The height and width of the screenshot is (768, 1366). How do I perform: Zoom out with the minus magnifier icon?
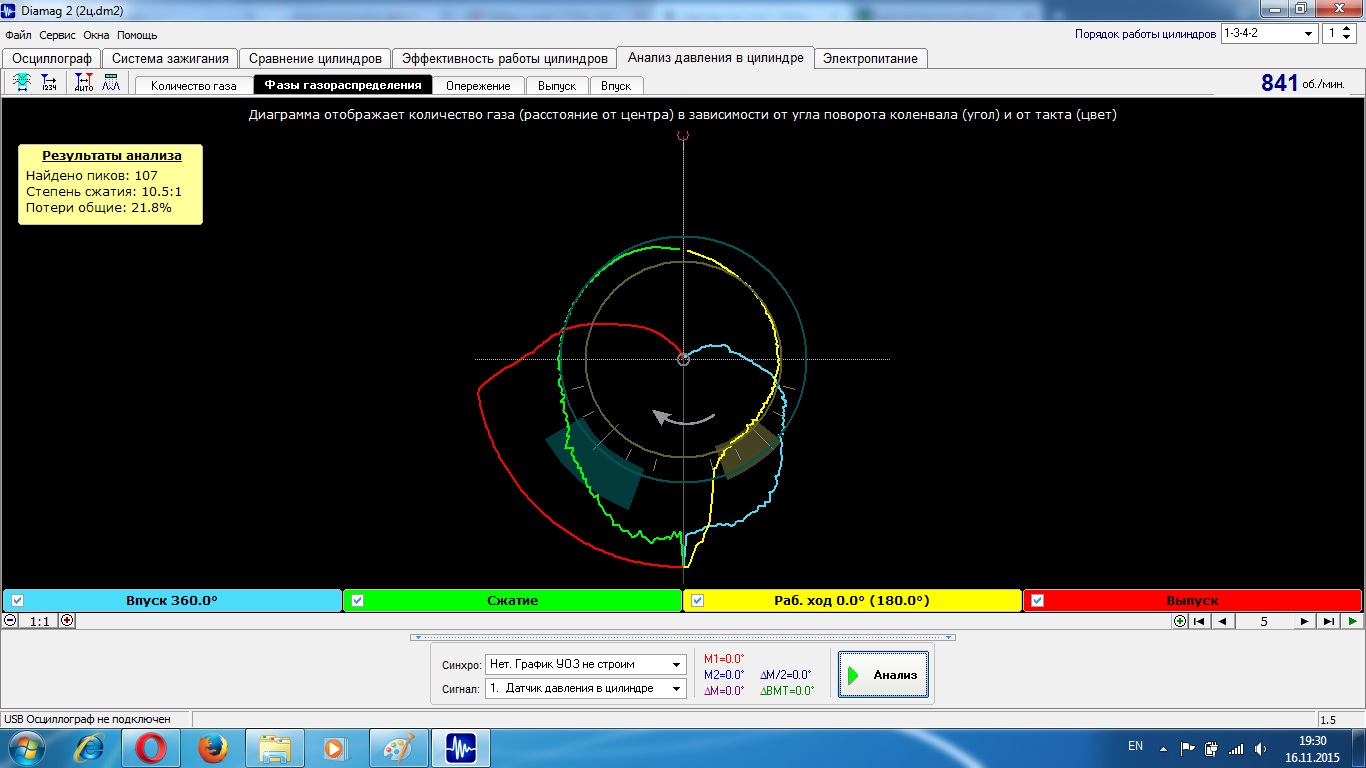[x=10, y=620]
